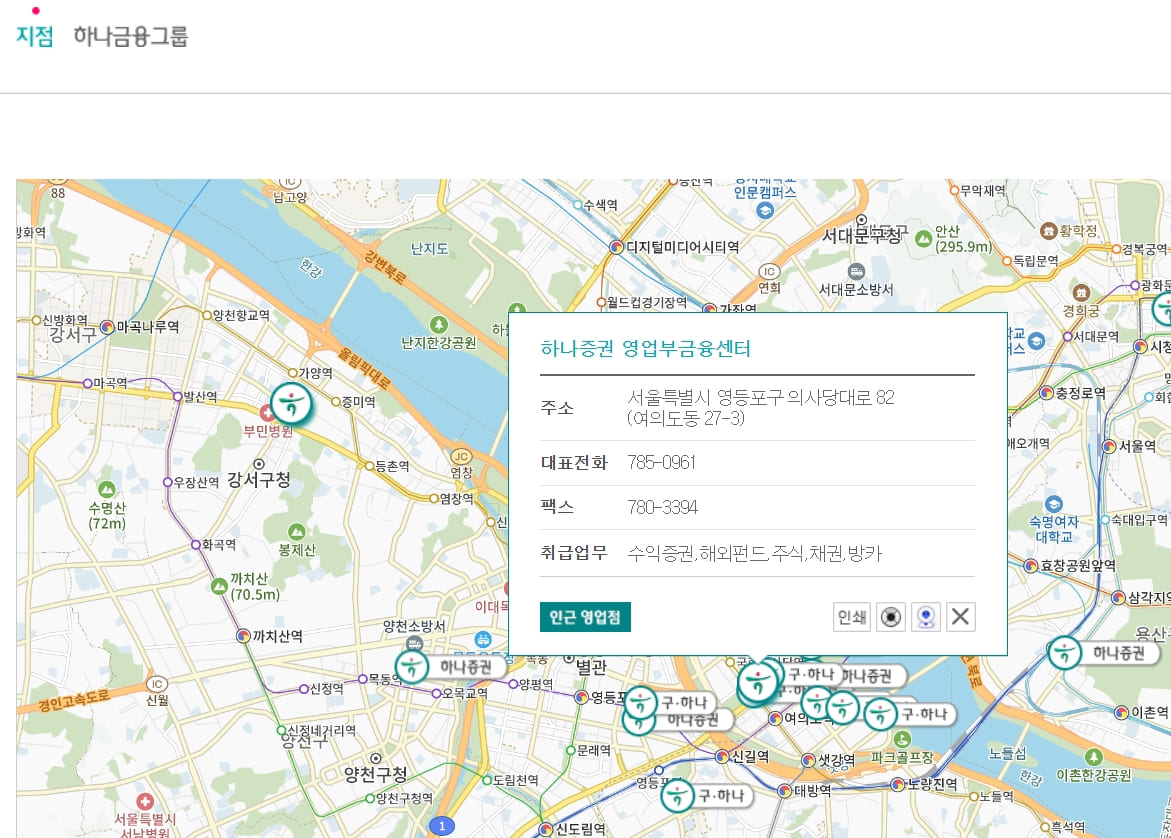Click the 신도림역 station icon
The image size is (1171, 838).
click(x=546, y=829)
